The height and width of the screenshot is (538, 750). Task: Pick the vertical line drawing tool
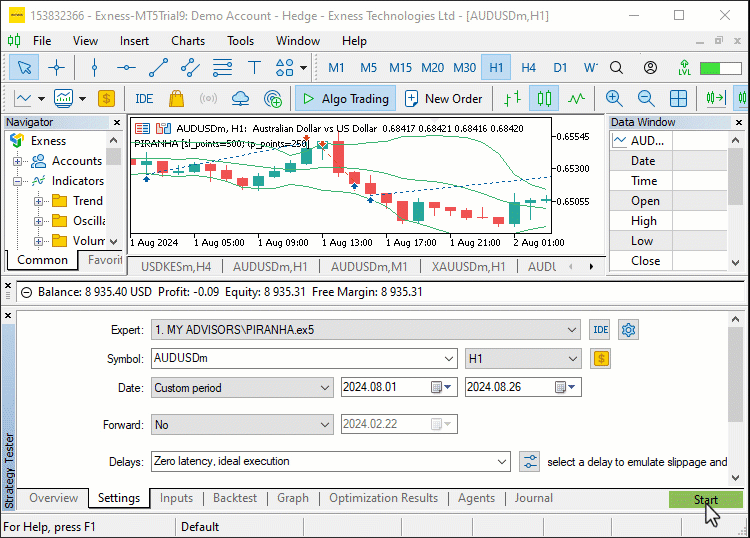click(94, 67)
